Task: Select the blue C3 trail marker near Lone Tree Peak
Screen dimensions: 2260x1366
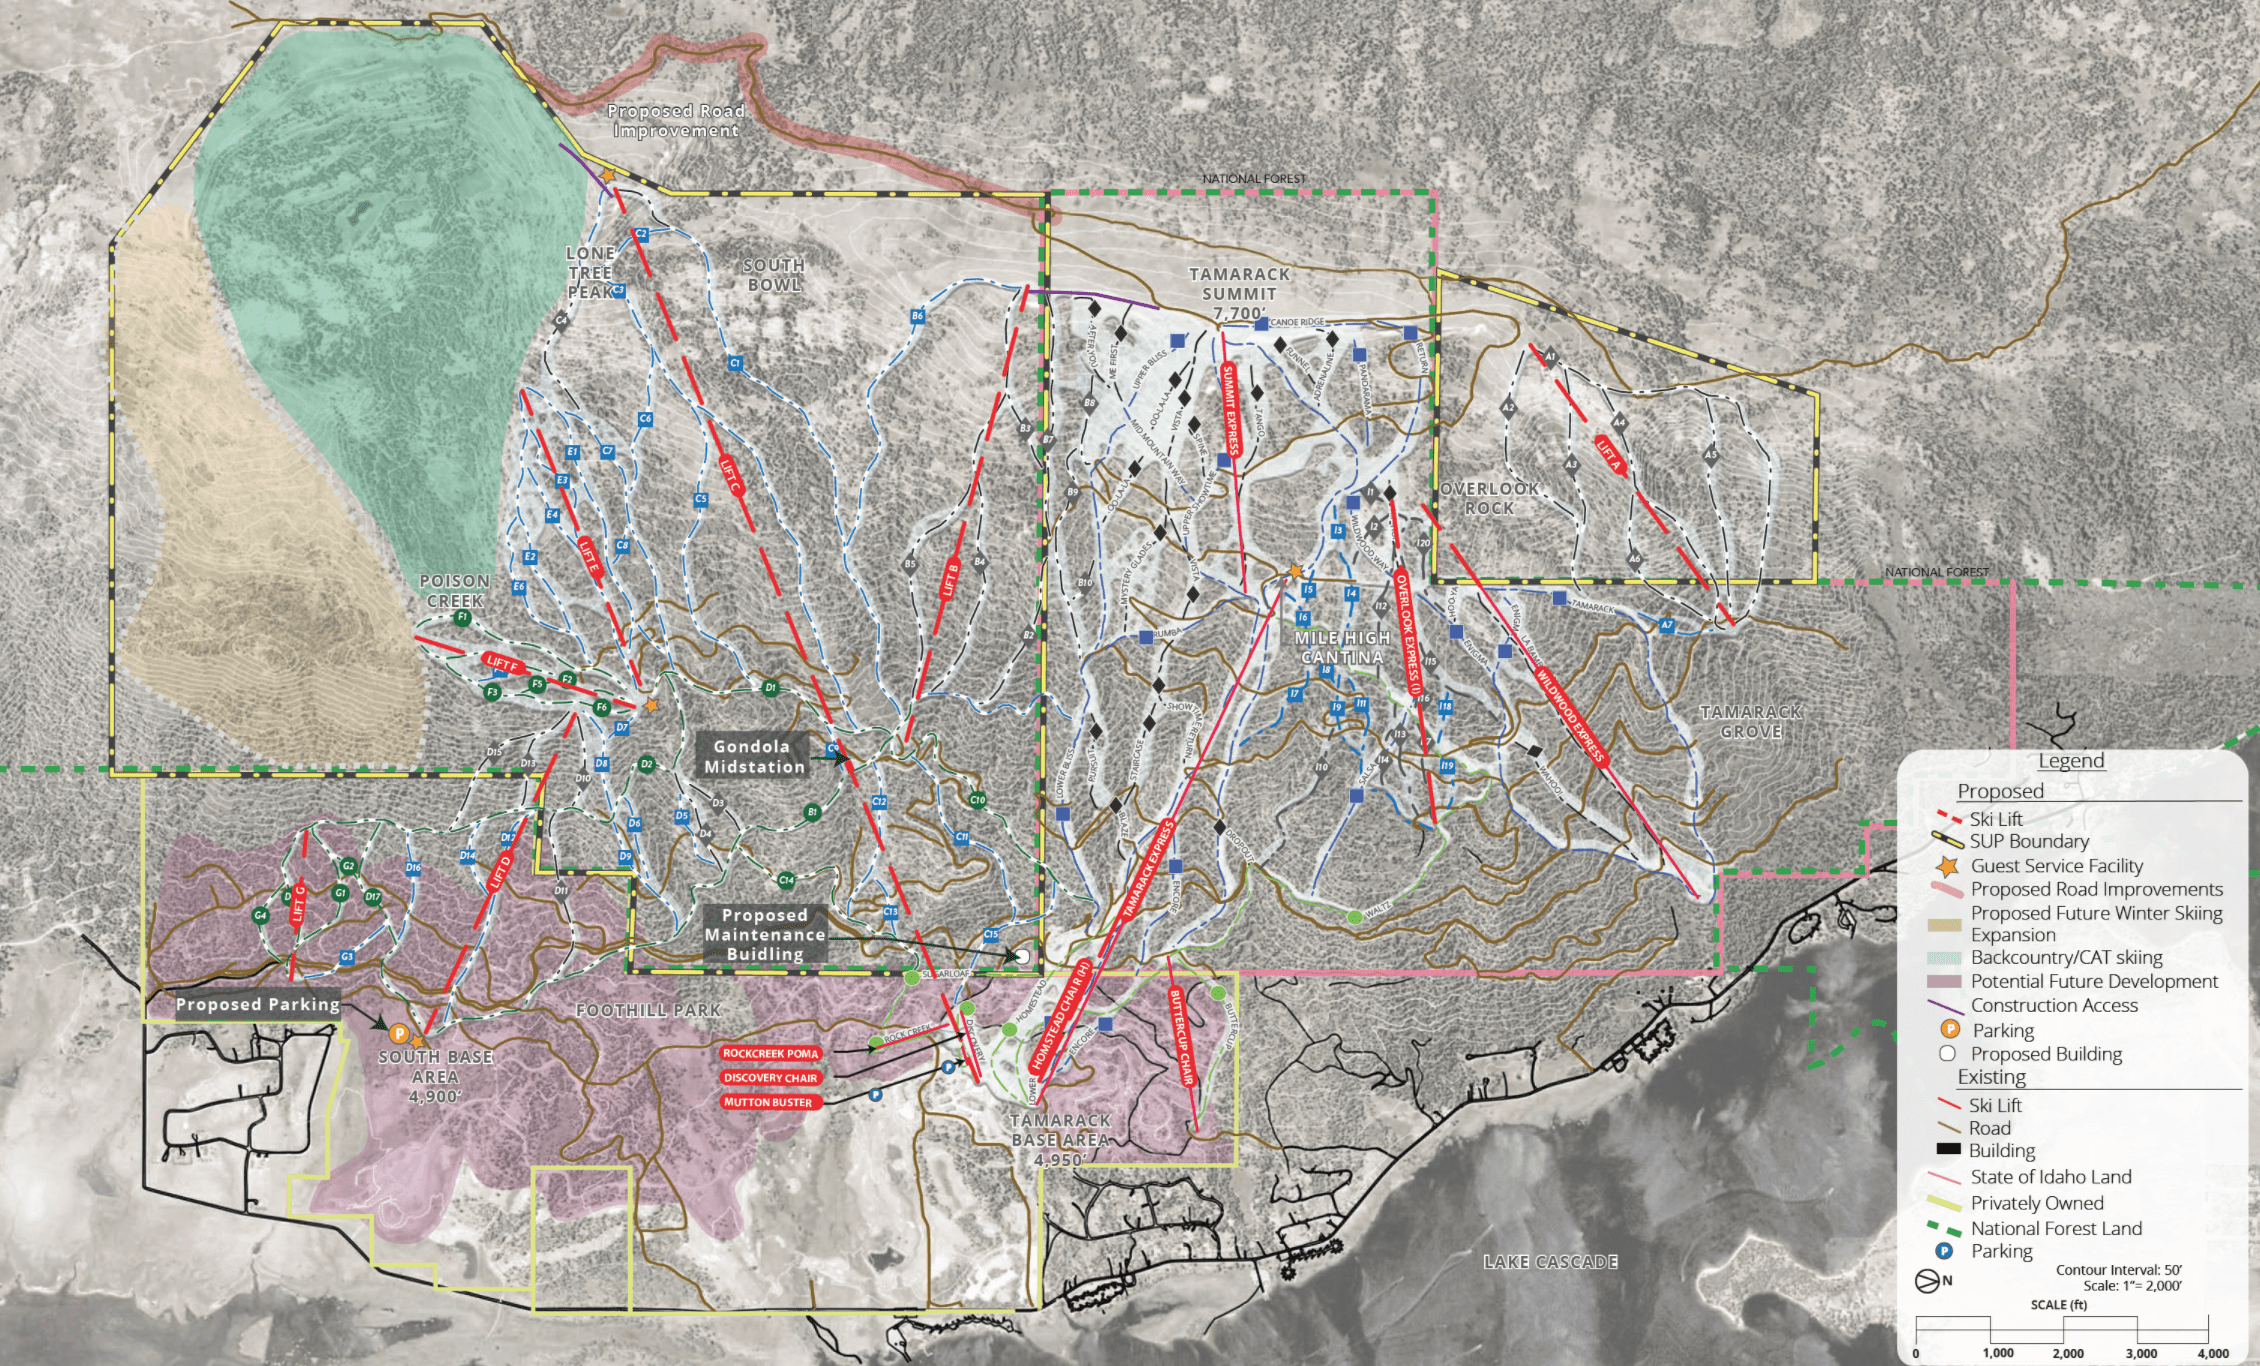Action: [619, 290]
